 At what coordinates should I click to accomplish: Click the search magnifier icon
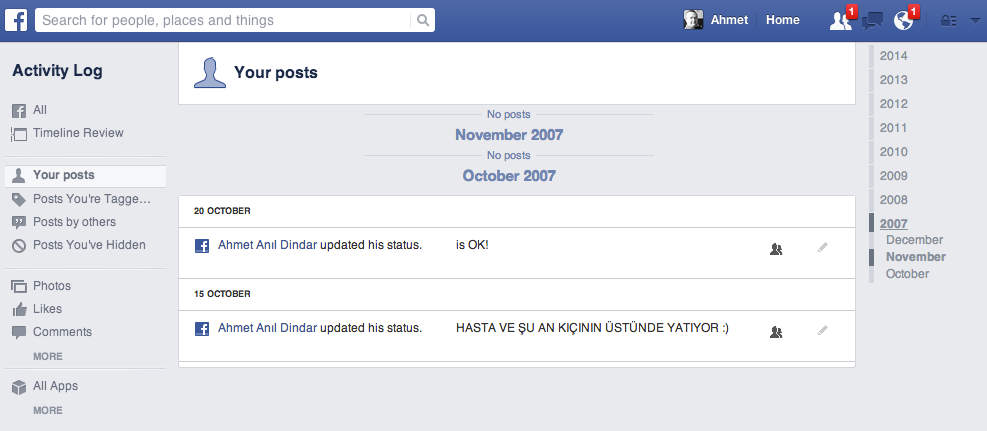tap(422, 20)
